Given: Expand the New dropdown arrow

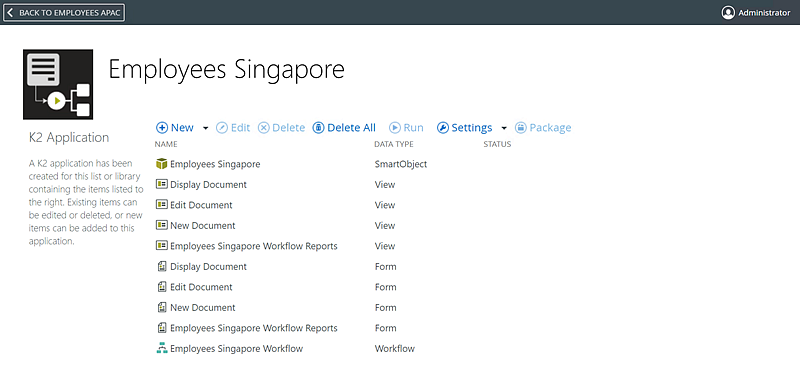Looking at the screenshot, I should pos(206,128).
